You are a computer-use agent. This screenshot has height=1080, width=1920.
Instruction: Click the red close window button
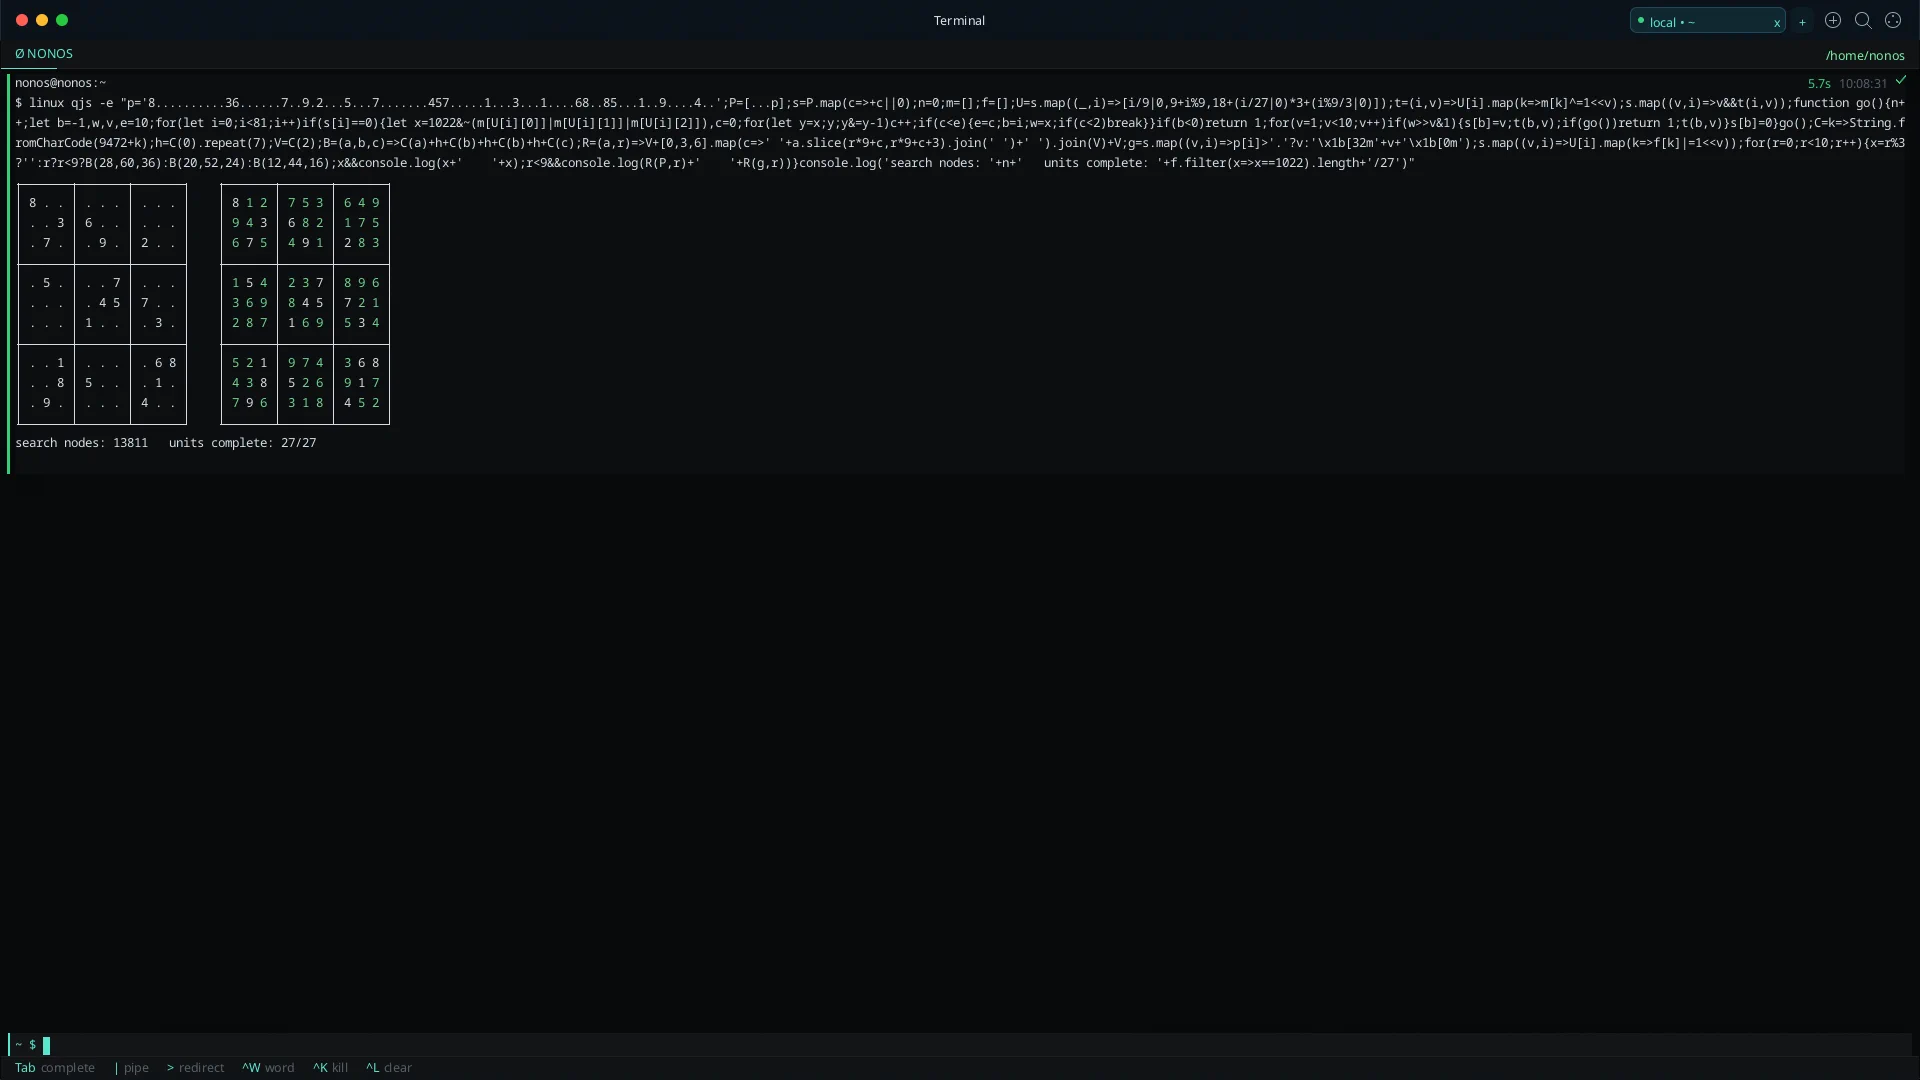(21, 20)
